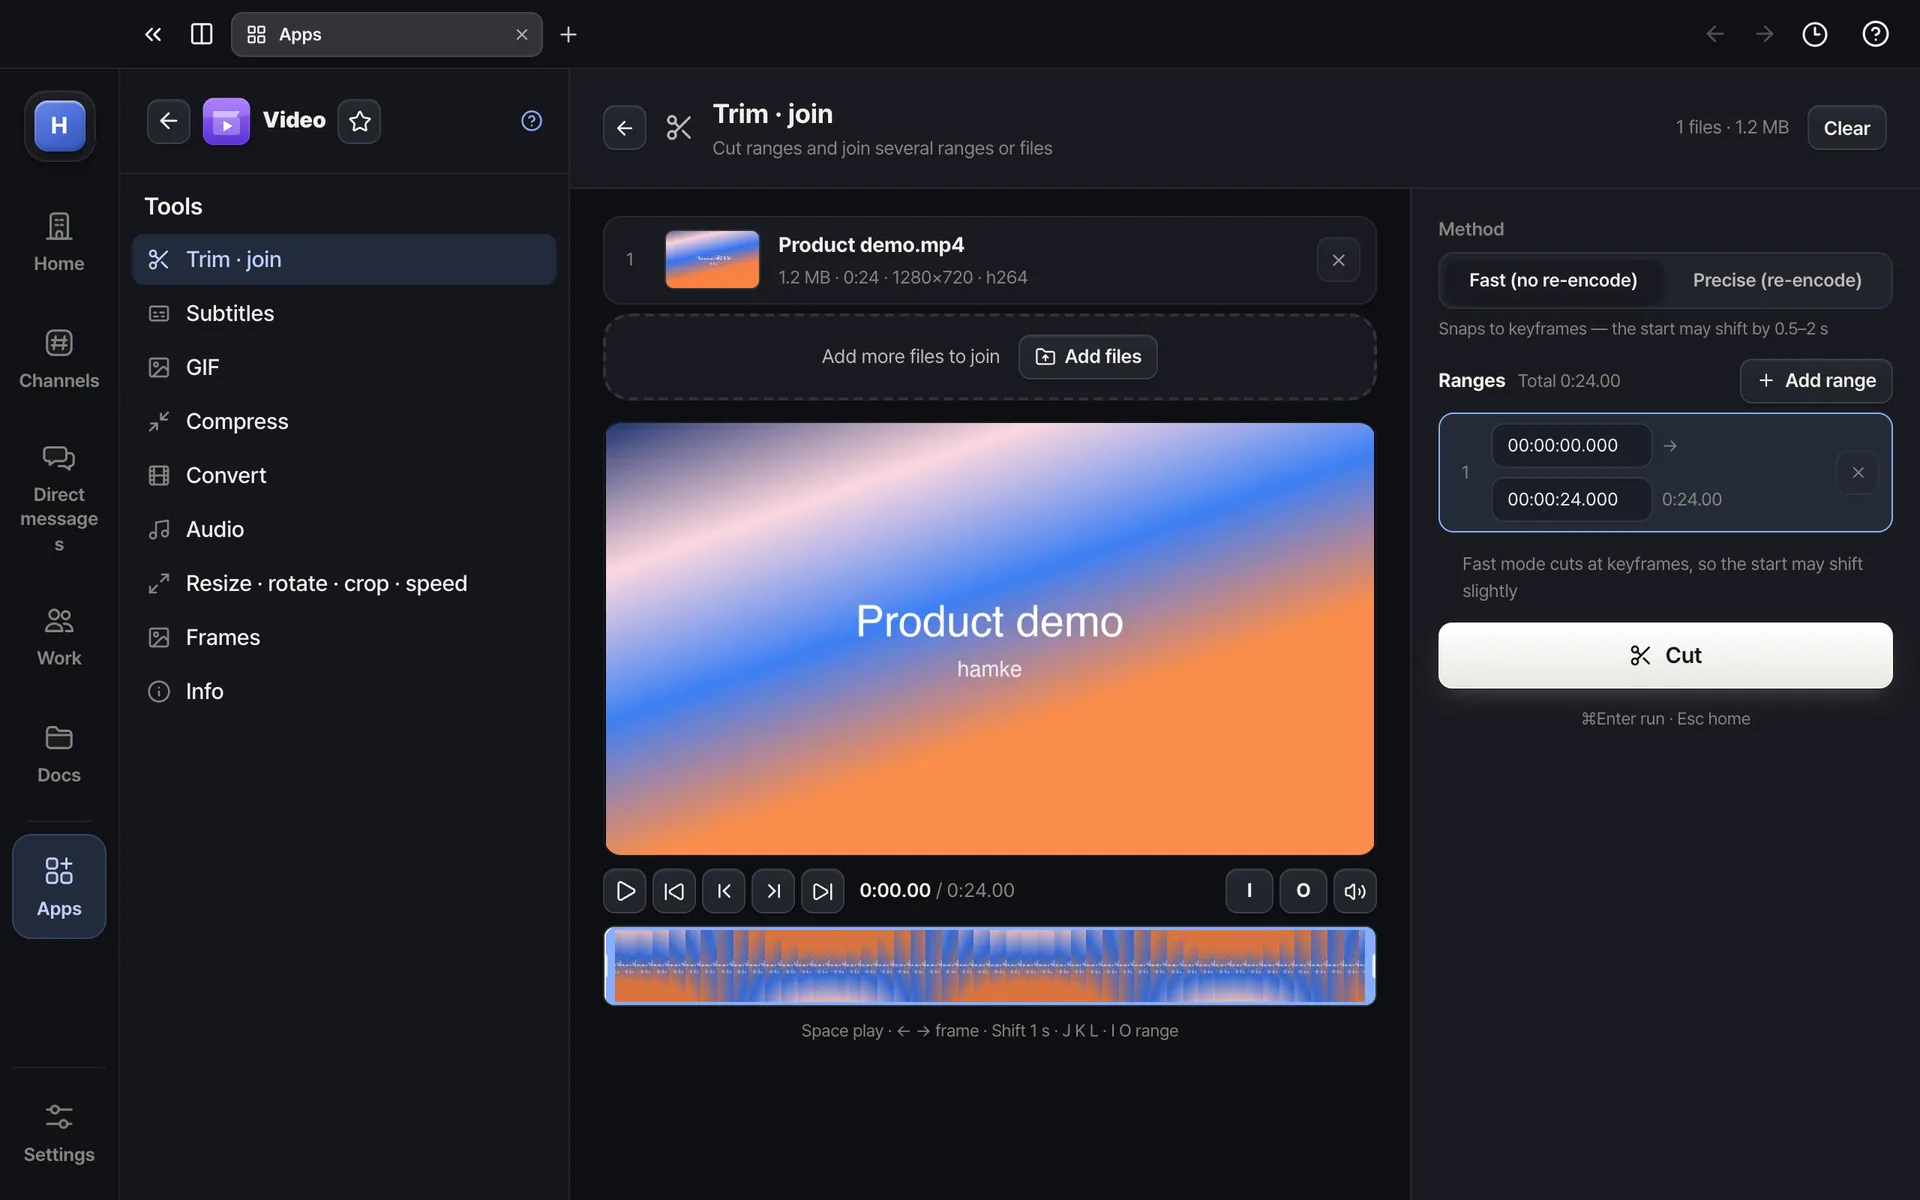Step back one frame
Image resolution: width=1920 pixels, height=1200 pixels.
click(x=724, y=891)
